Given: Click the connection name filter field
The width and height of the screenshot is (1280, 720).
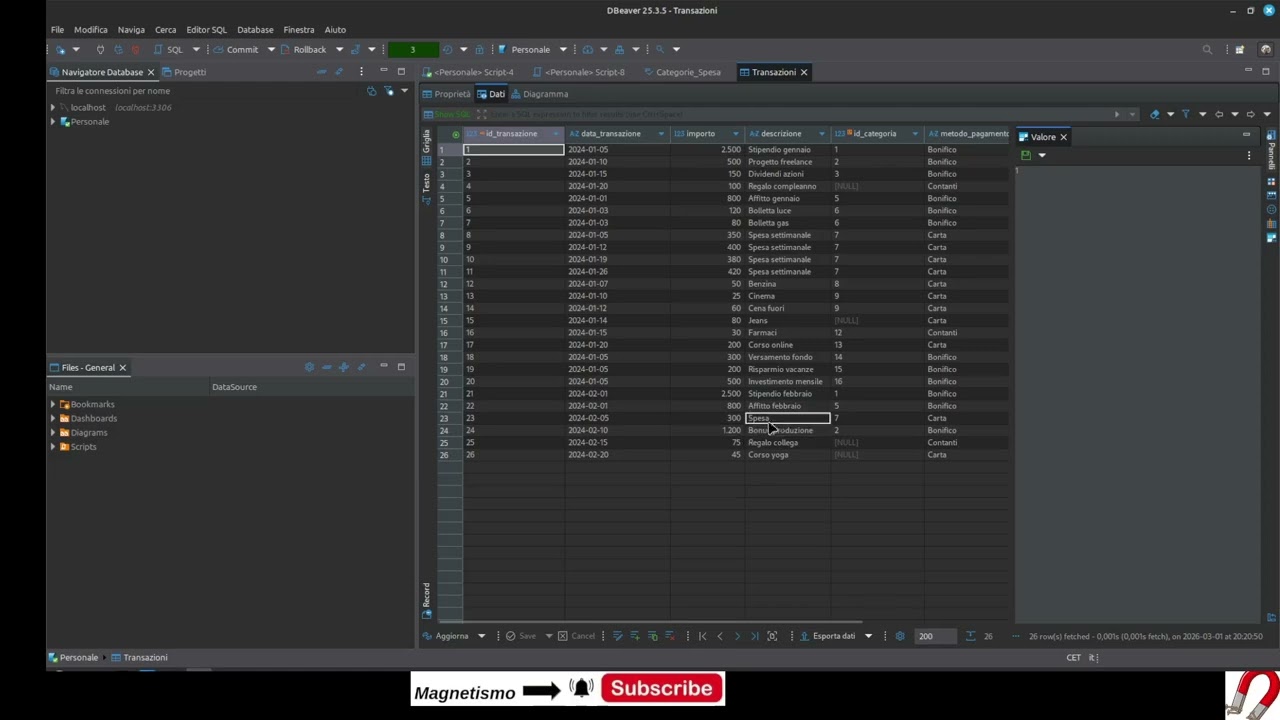Looking at the screenshot, I should (x=205, y=91).
